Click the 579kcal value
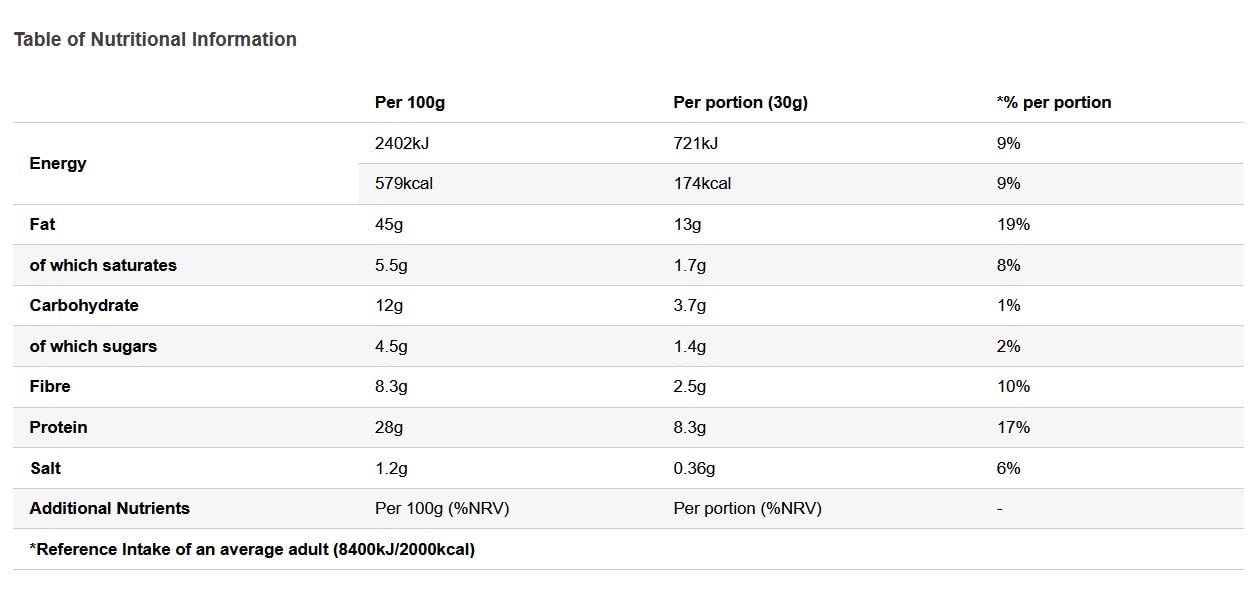1251x591 pixels. click(404, 183)
